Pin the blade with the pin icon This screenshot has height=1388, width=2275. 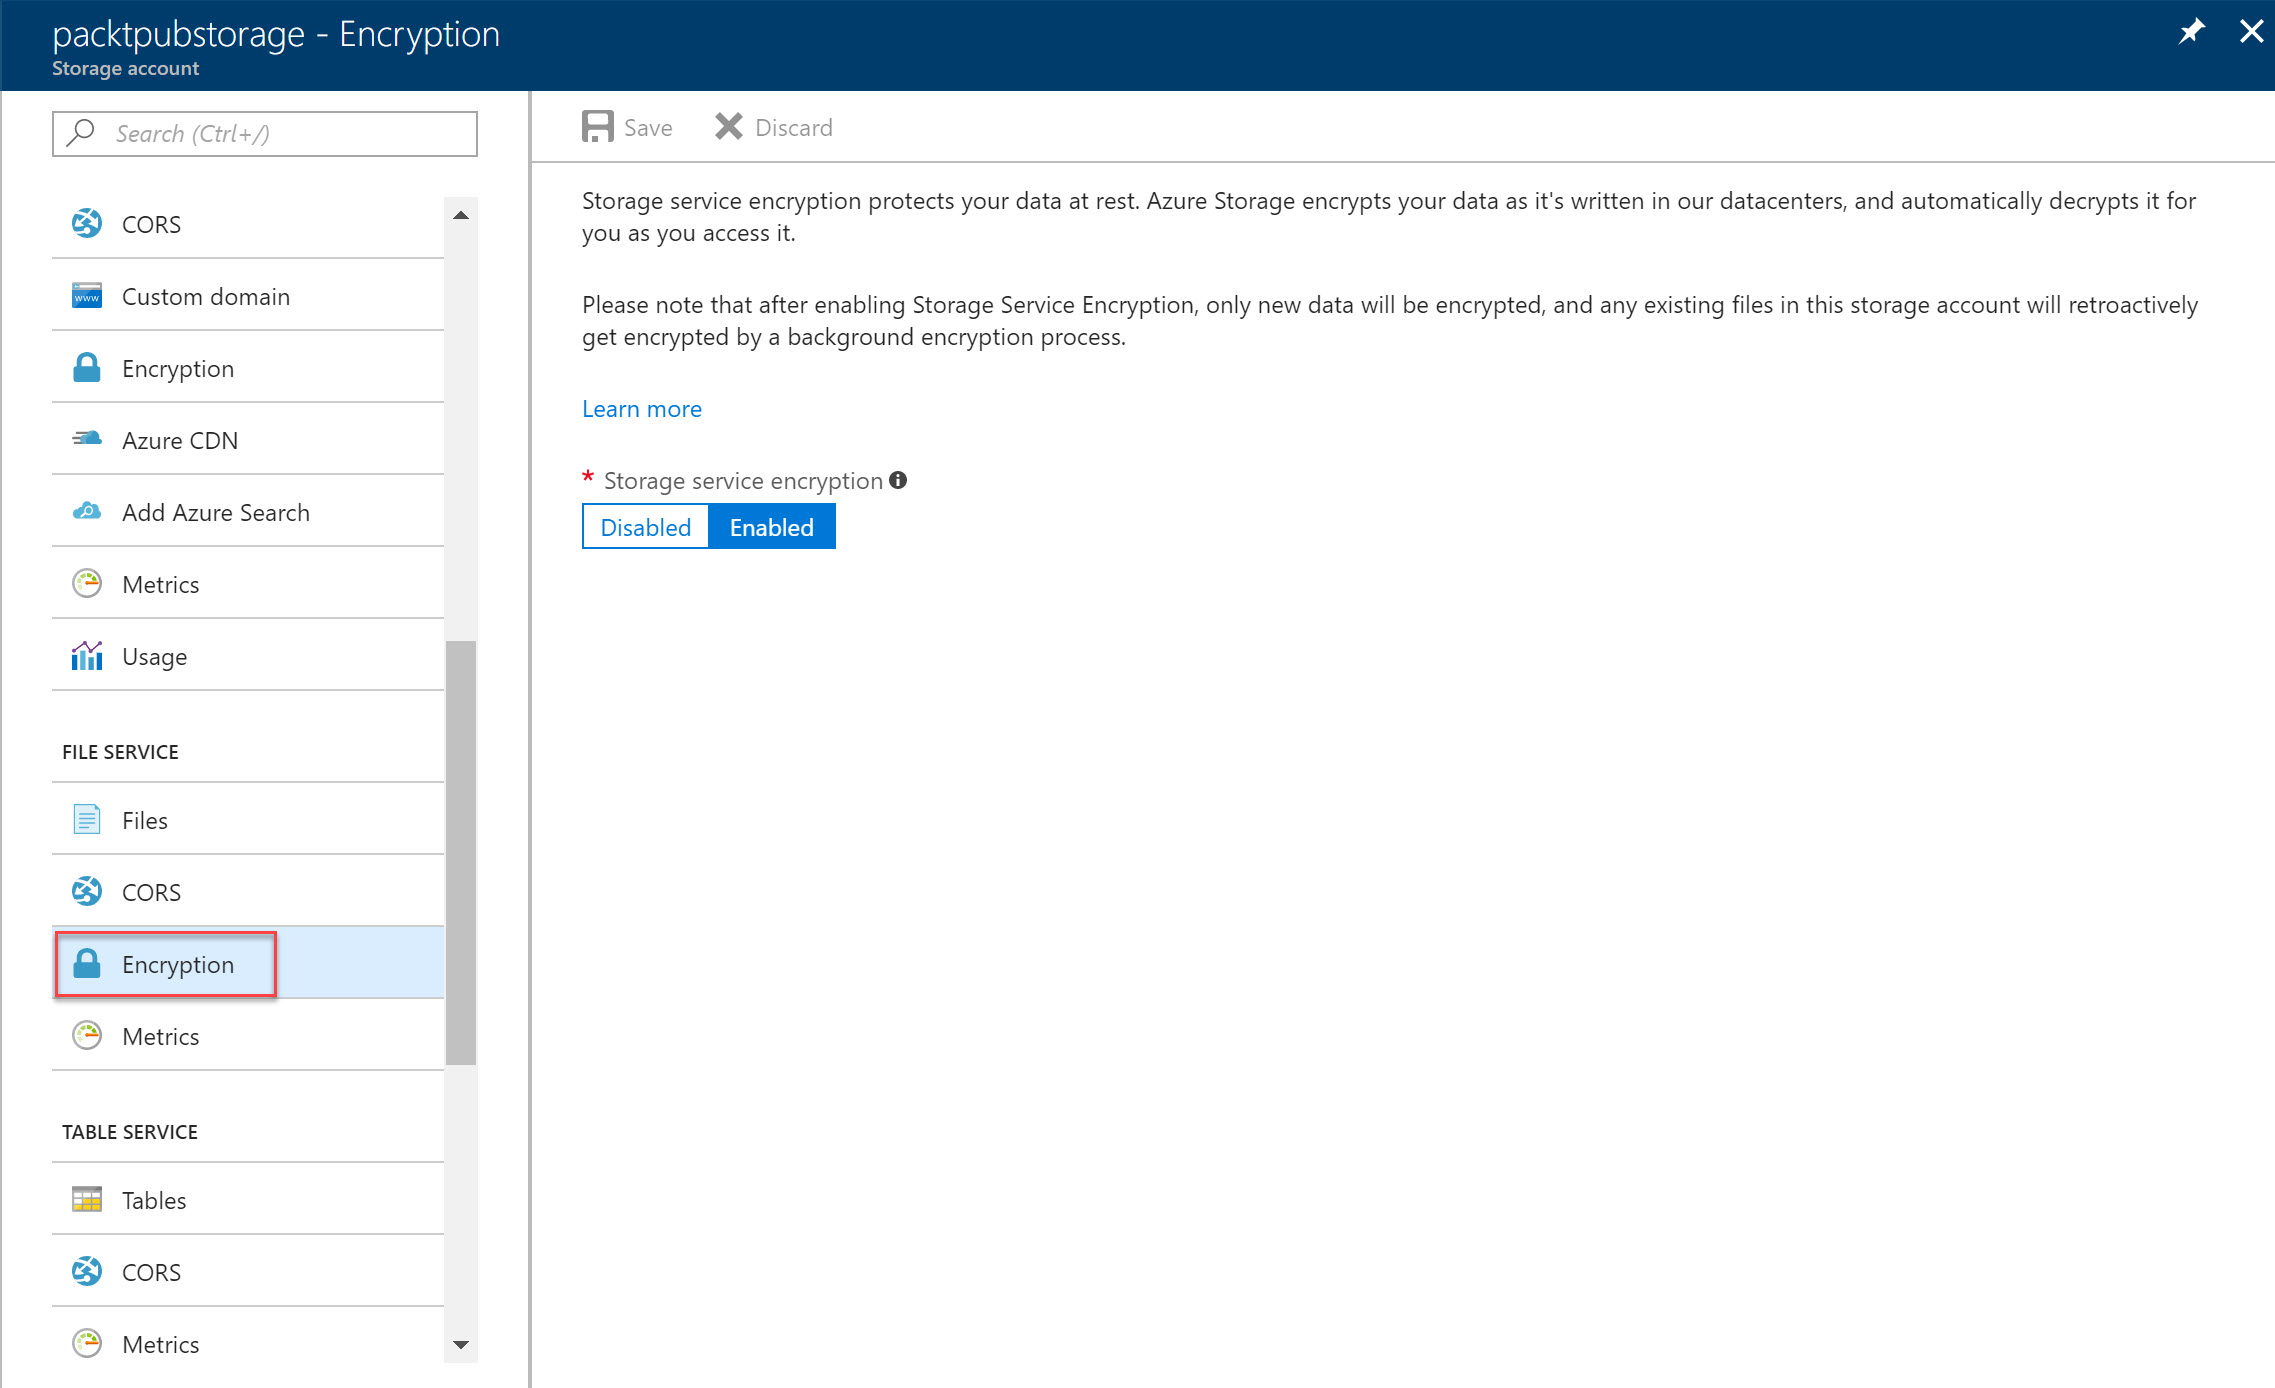2191,31
